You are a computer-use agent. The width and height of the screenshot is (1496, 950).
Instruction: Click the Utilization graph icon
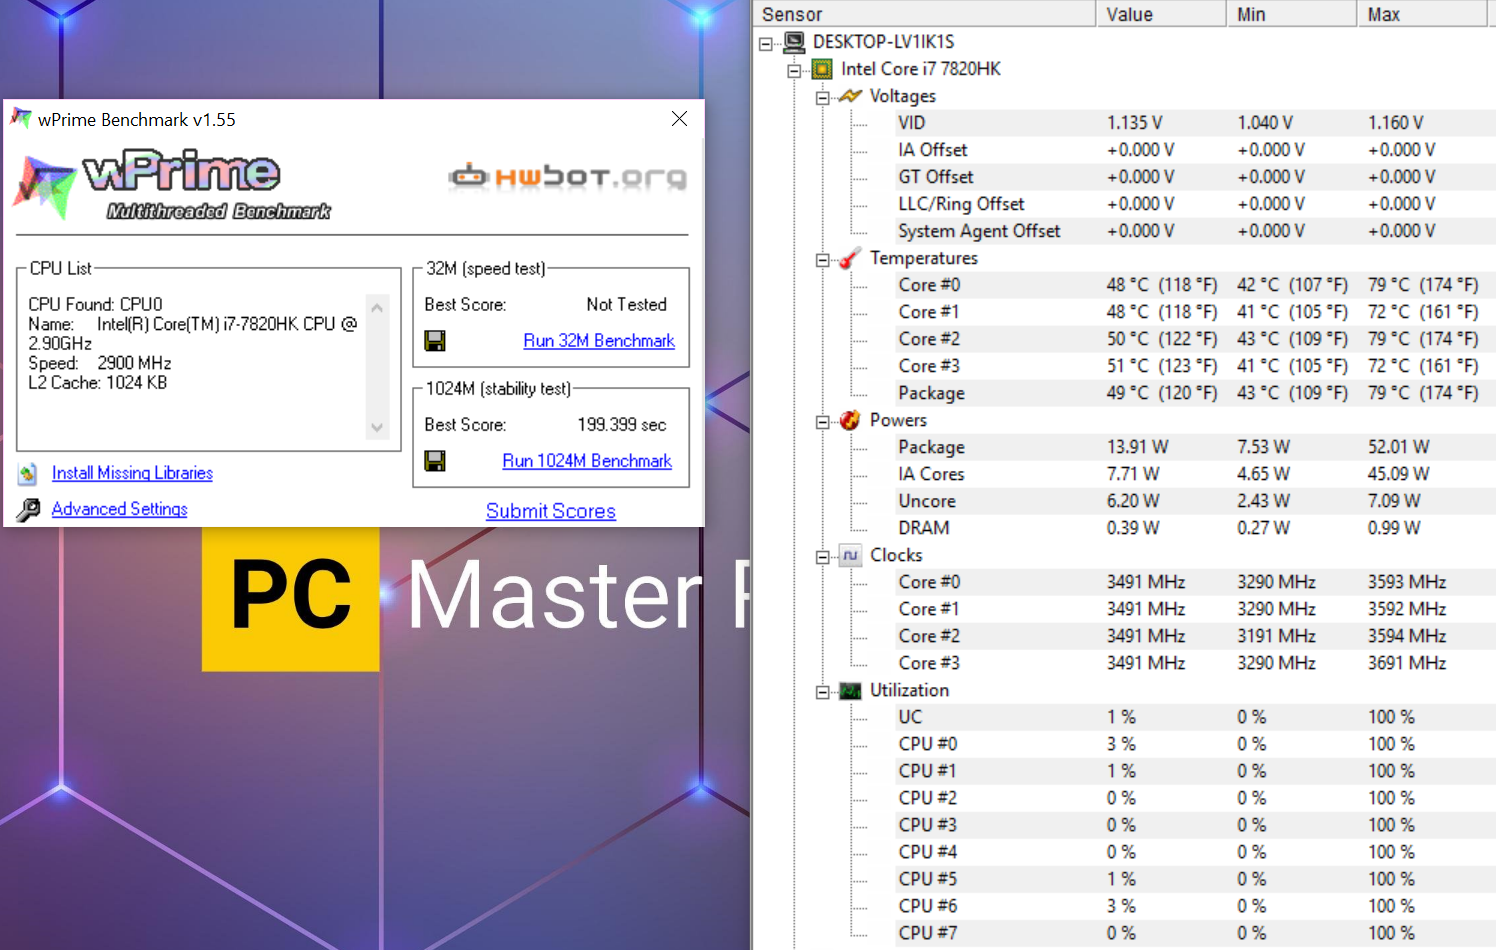(x=850, y=690)
